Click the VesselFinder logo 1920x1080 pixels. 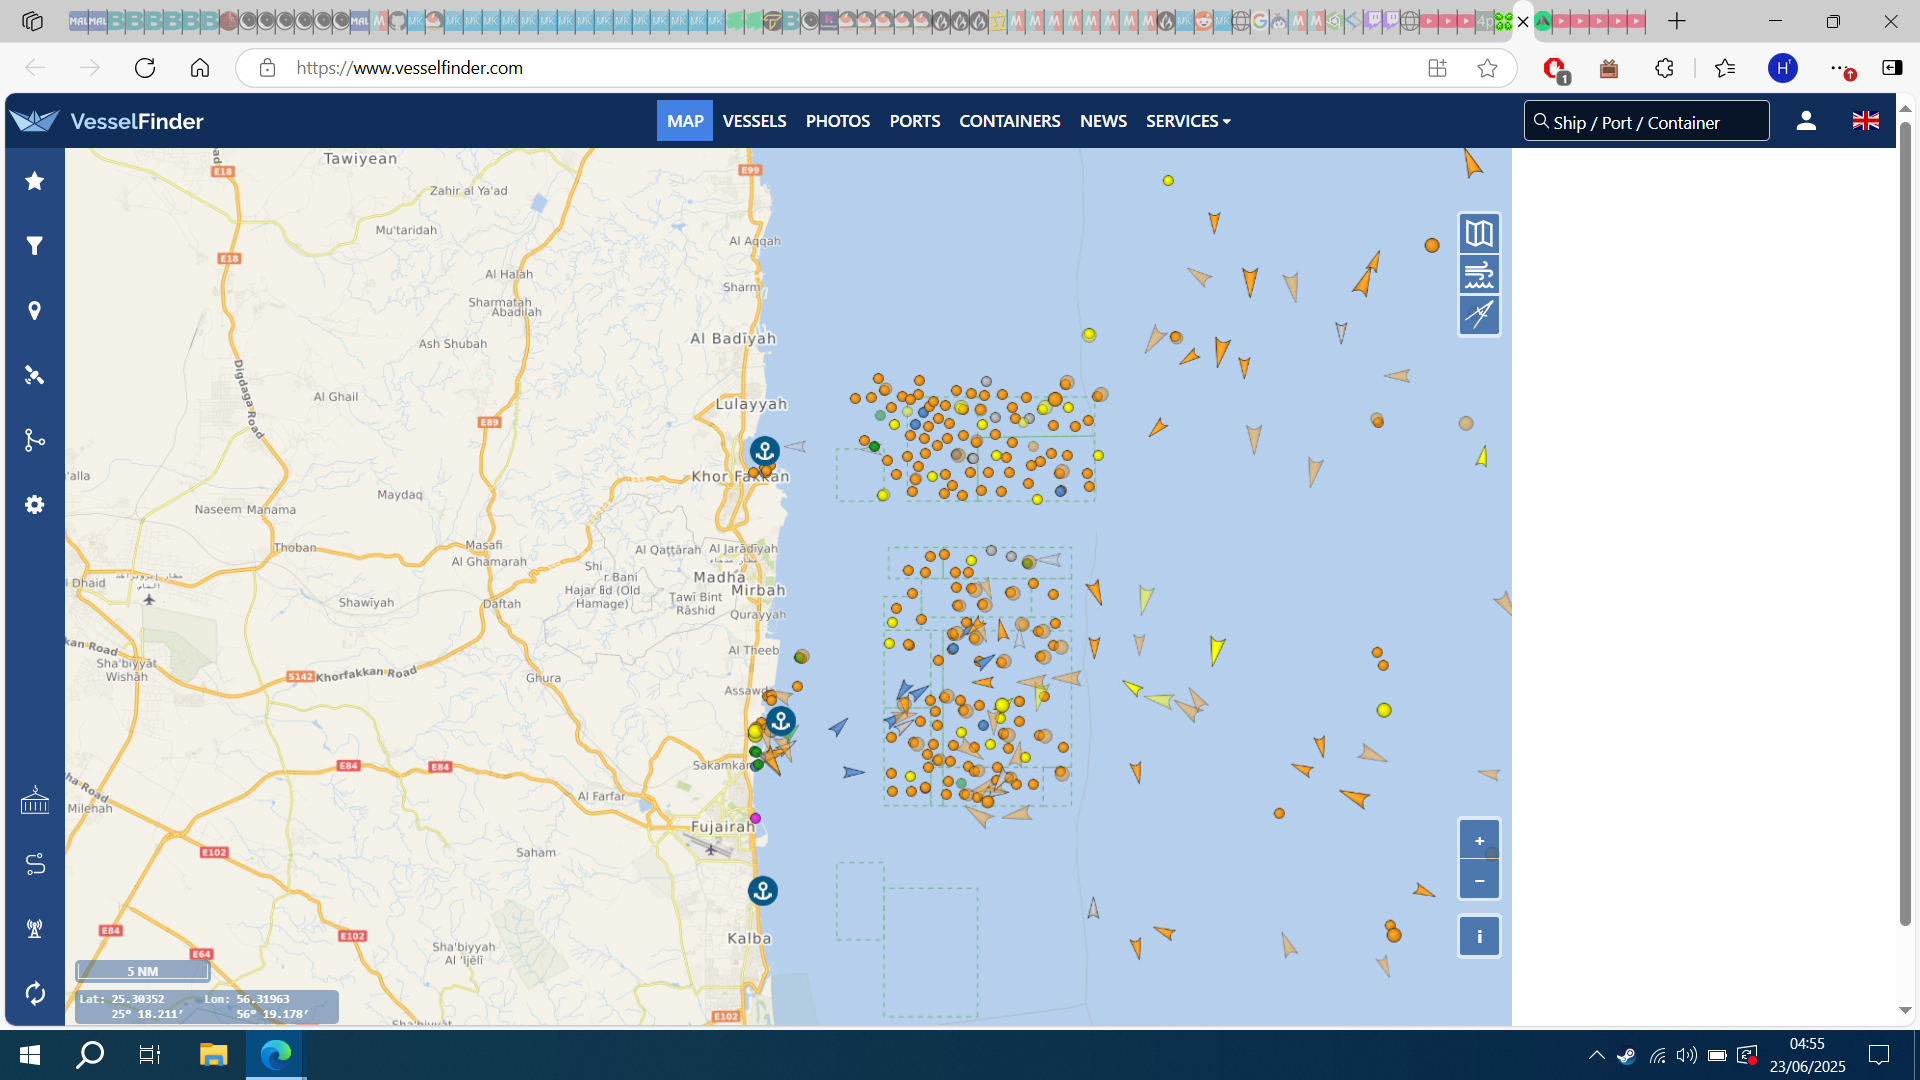(x=107, y=121)
